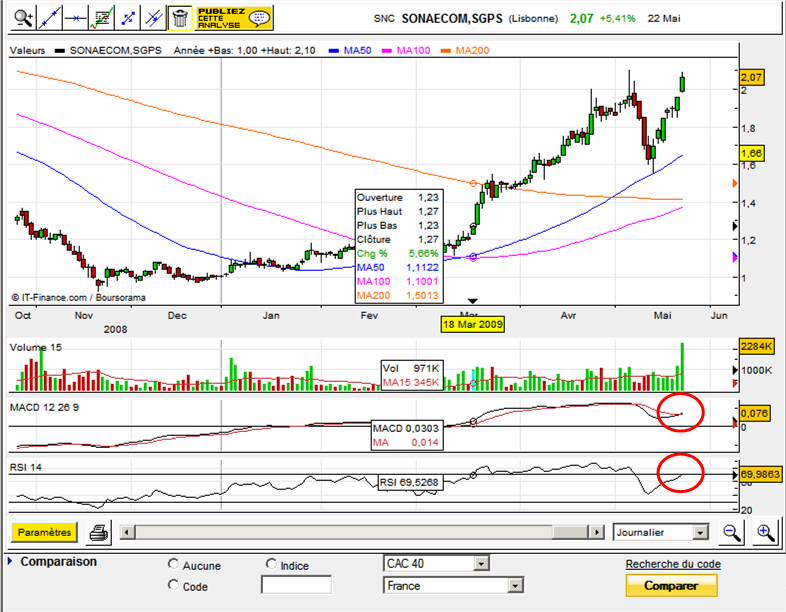786x612 pixels.
Task: Click the horizontal scrollbar thumb
Action: [570, 532]
